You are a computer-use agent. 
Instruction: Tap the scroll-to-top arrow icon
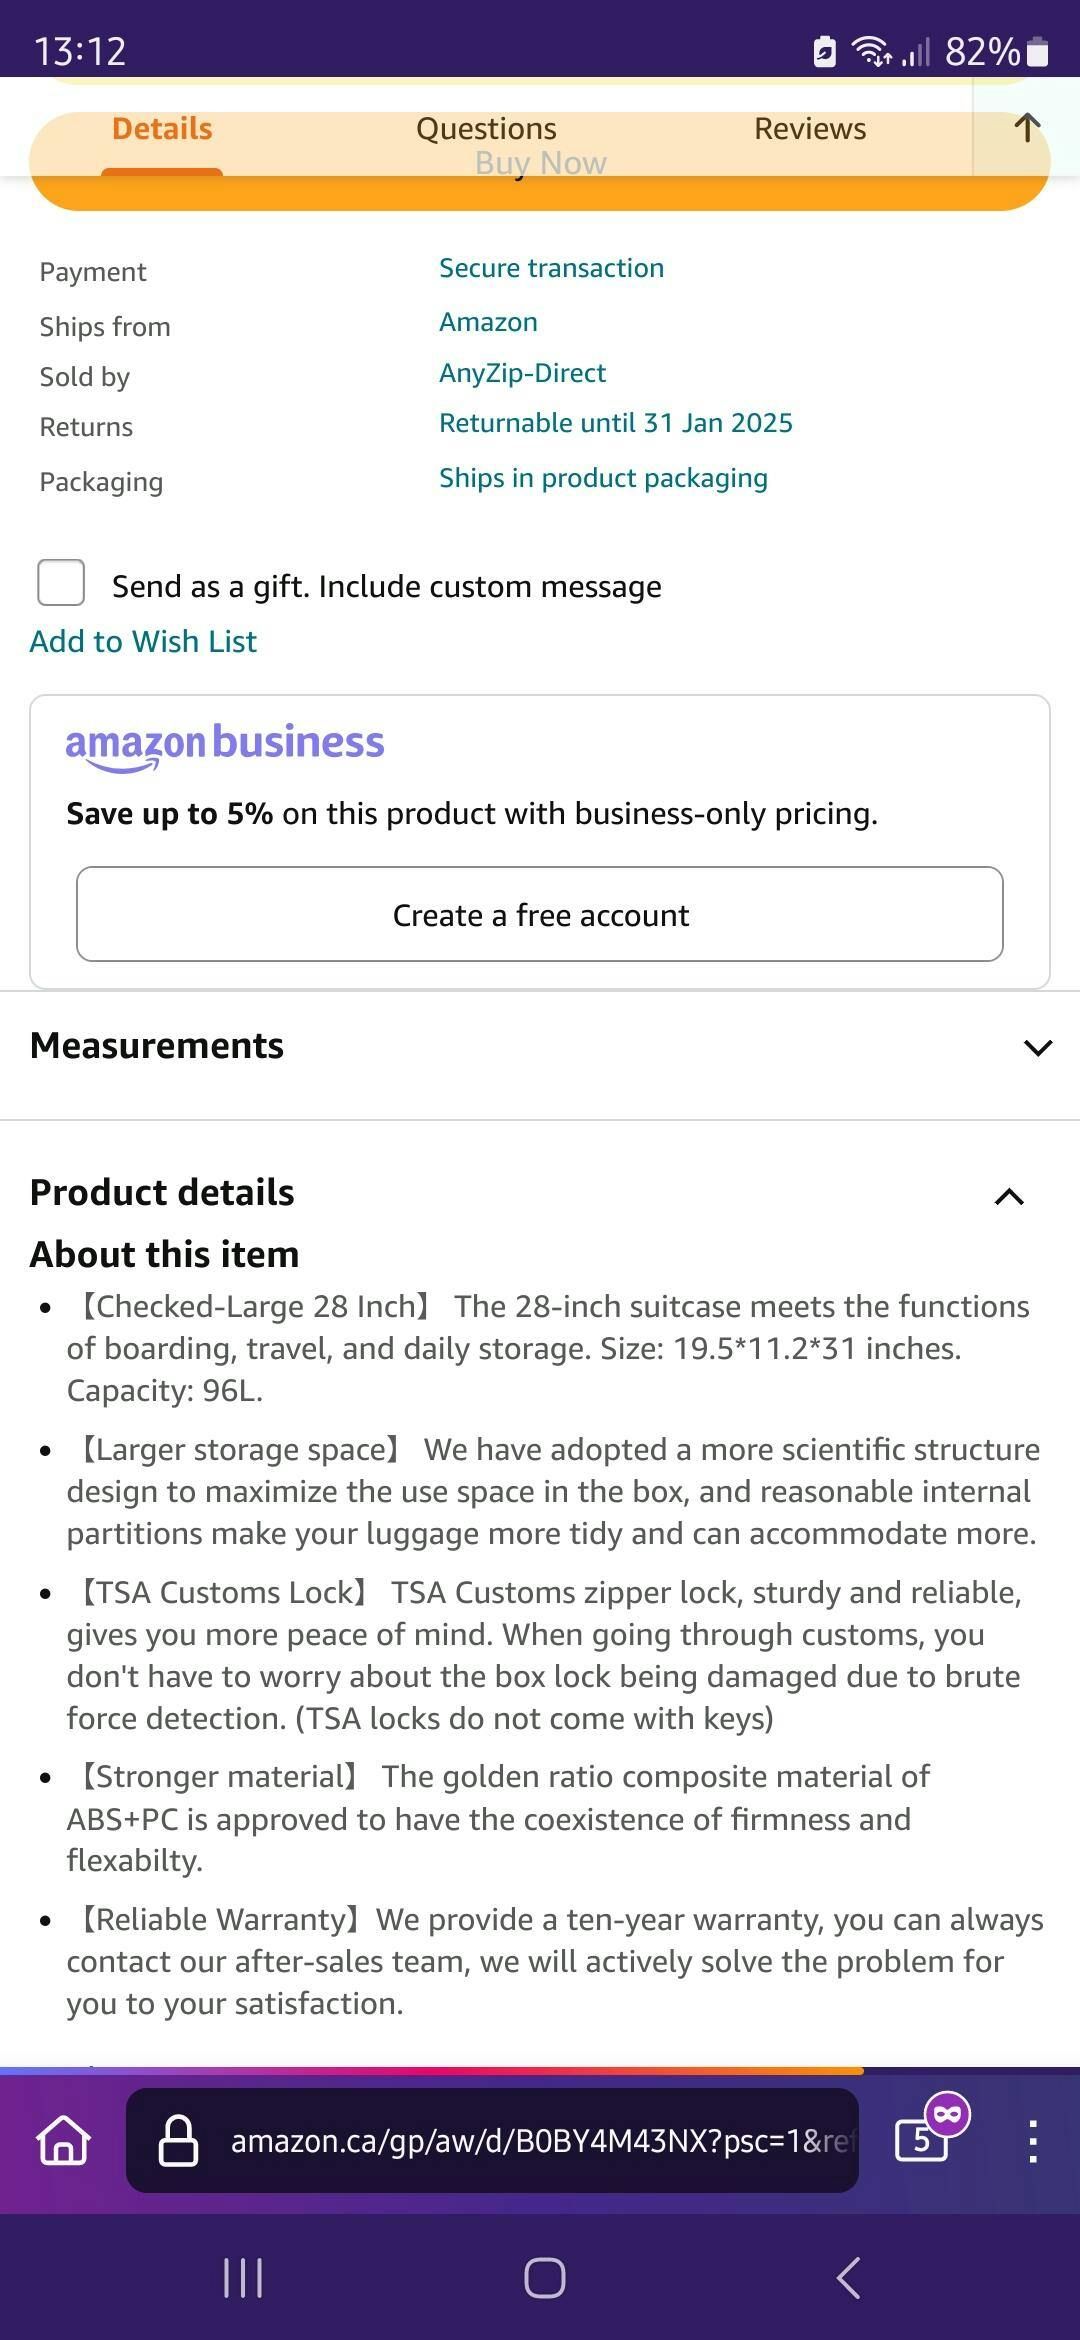point(1026,128)
